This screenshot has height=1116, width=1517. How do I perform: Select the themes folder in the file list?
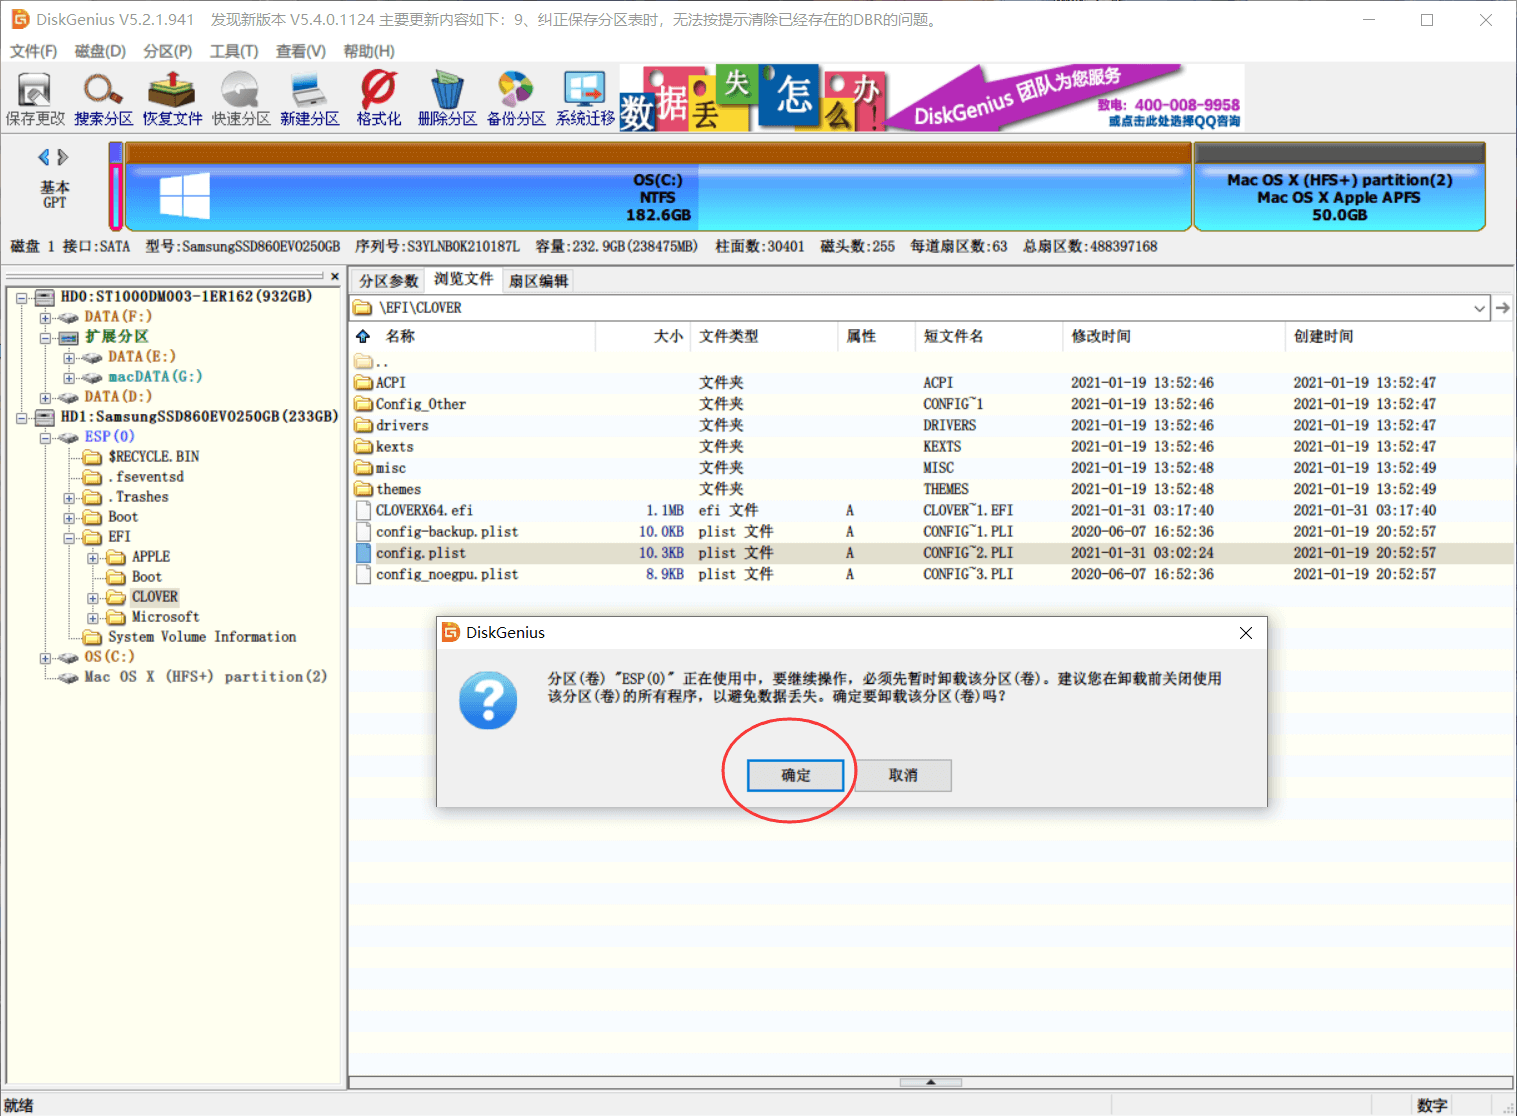(x=398, y=489)
